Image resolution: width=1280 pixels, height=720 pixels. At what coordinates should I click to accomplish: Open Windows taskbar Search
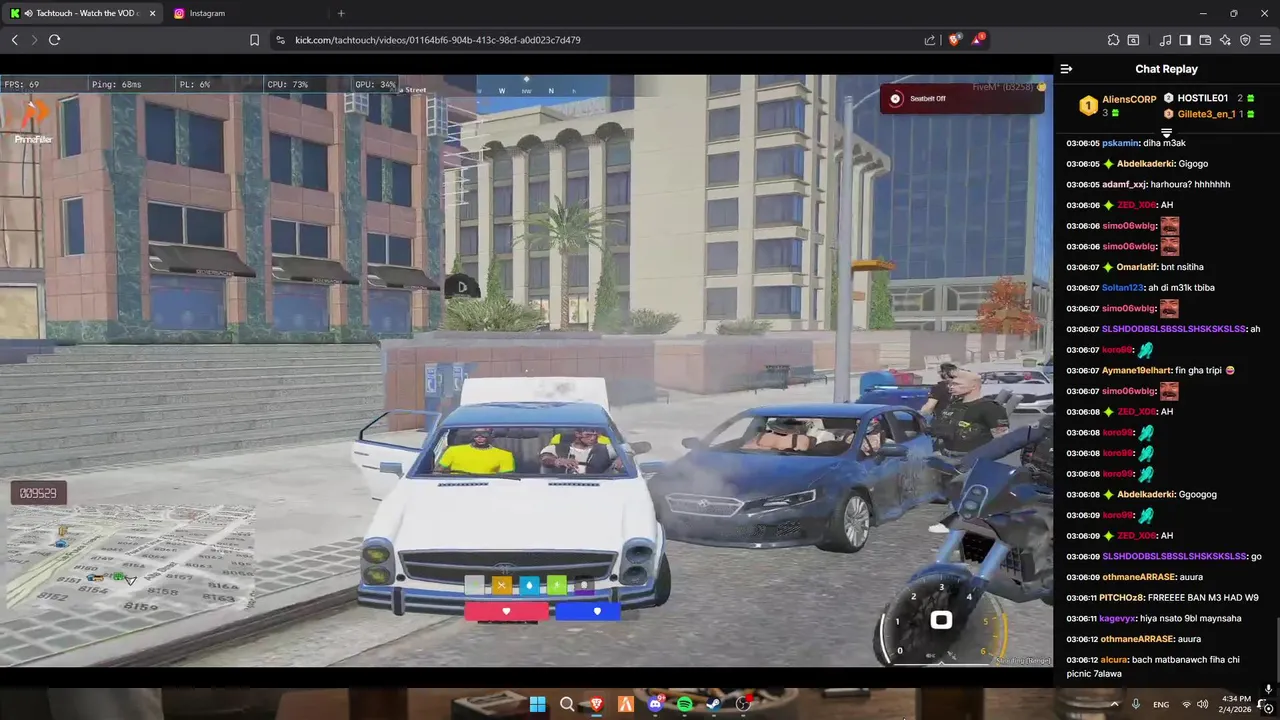coord(567,704)
